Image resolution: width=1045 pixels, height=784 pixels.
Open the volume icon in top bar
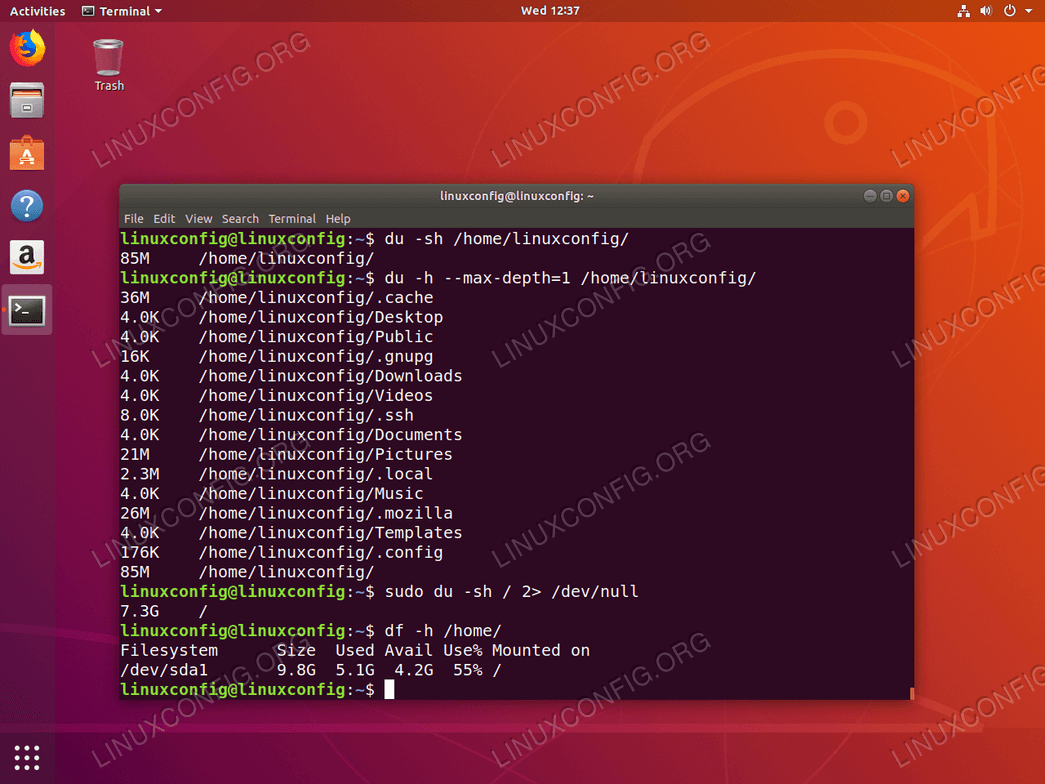pyautogui.click(x=986, y=11)
